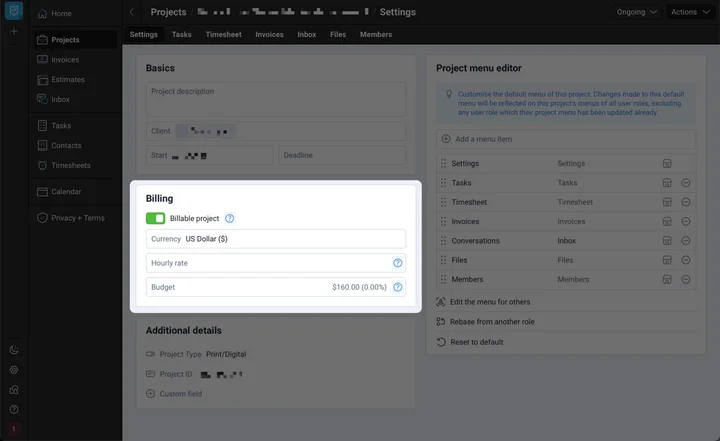Add a Custom field under Additional details
Image resolution: width=720 pixels, height=441 pixels.
(180, 393)
